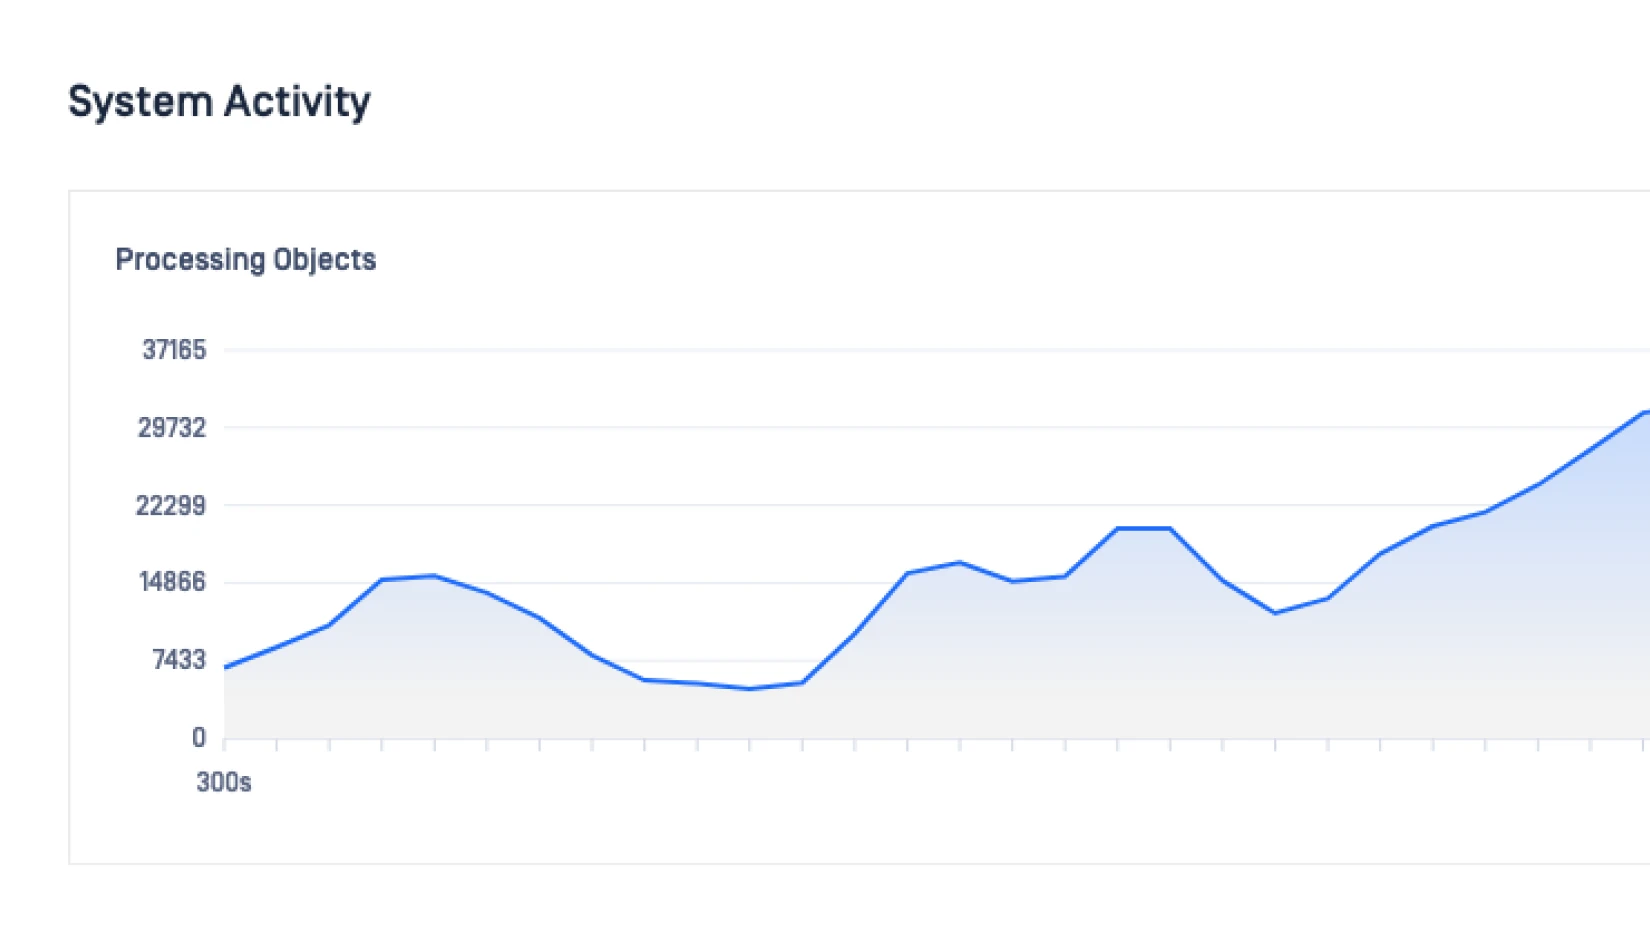Click the peak just before the flat plateau
The width and height of the screenshot is (1650, 942).
pos(960,563)
